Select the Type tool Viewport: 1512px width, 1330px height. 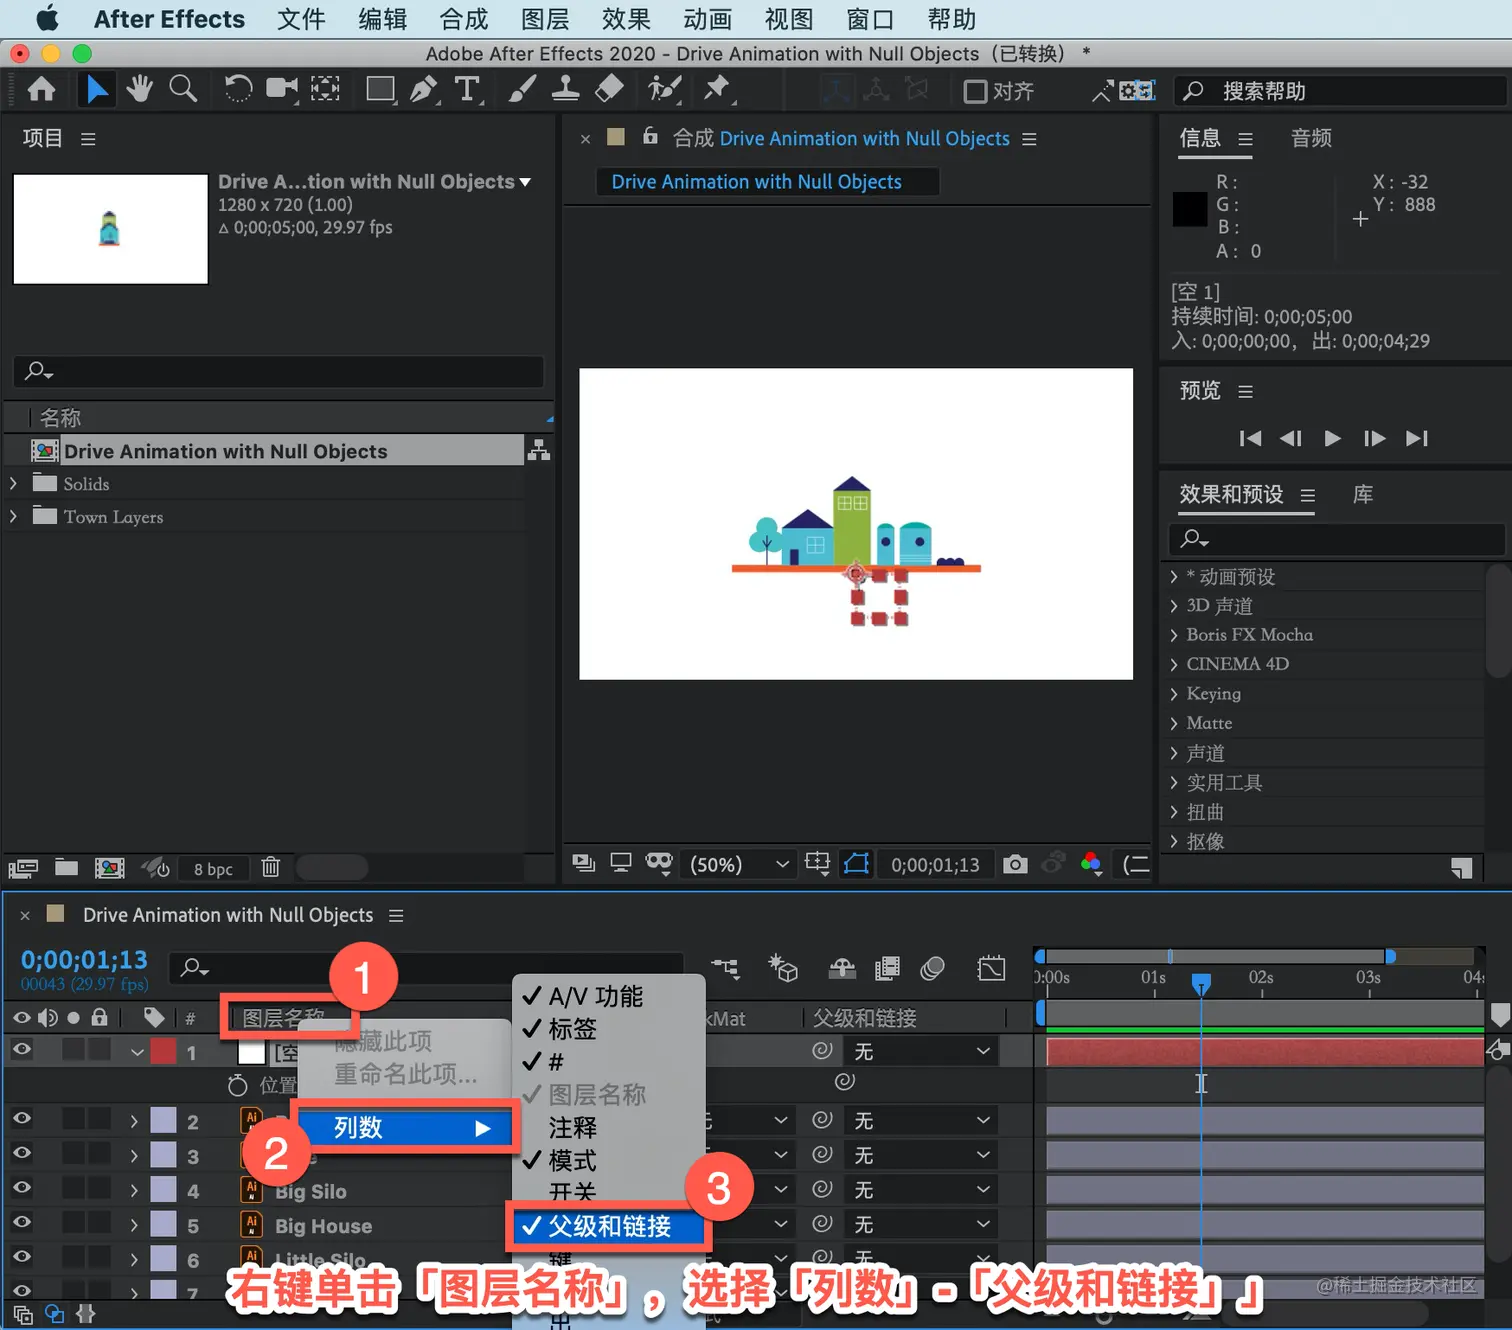467,90
